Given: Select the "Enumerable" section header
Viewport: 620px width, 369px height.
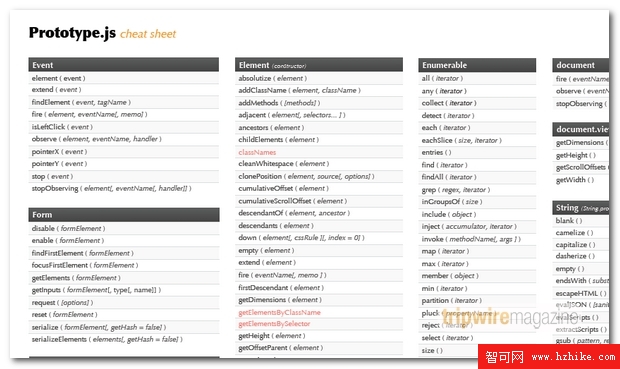Looking at the screenshot, I should pyautogui.click(x=477, y=65).
